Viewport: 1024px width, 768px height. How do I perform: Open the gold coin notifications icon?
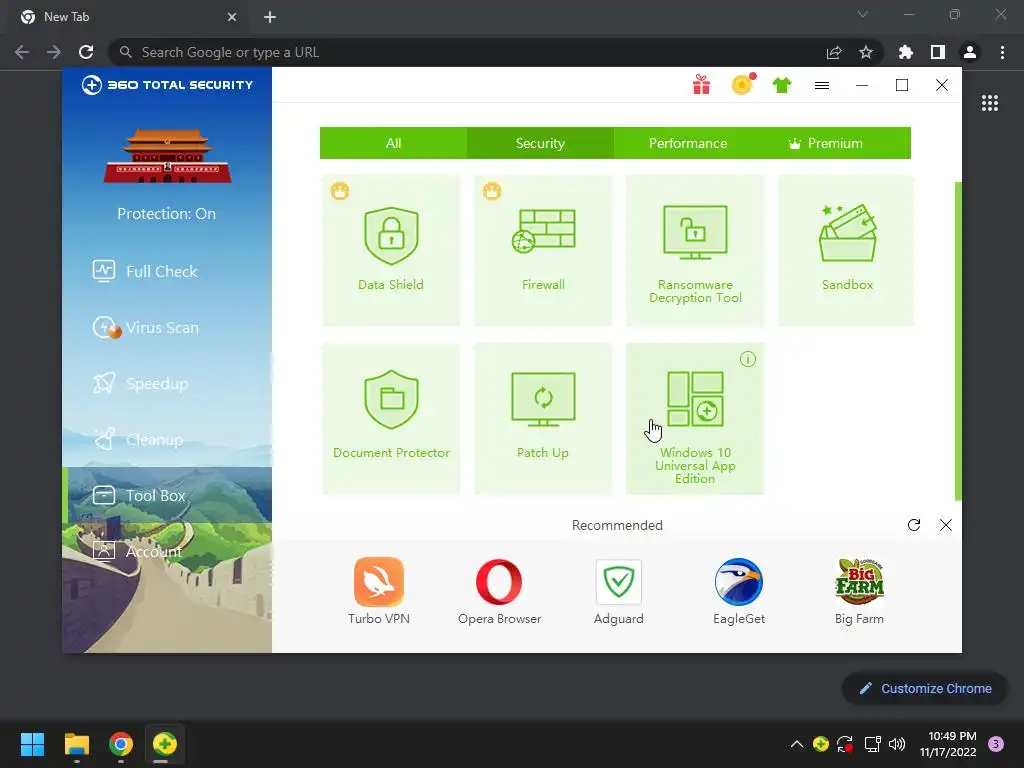tap(743, 85)
